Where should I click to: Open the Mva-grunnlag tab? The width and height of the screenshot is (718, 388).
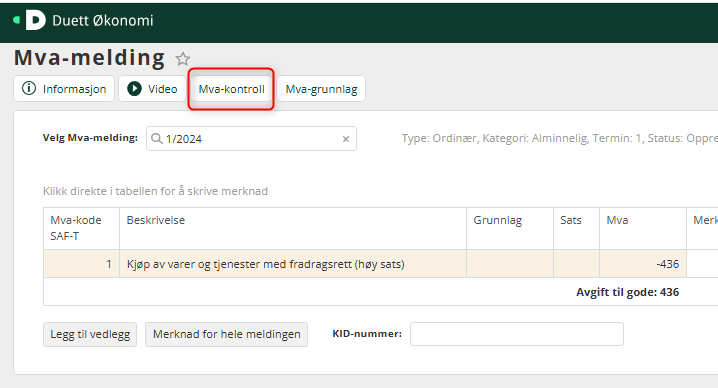321,89
